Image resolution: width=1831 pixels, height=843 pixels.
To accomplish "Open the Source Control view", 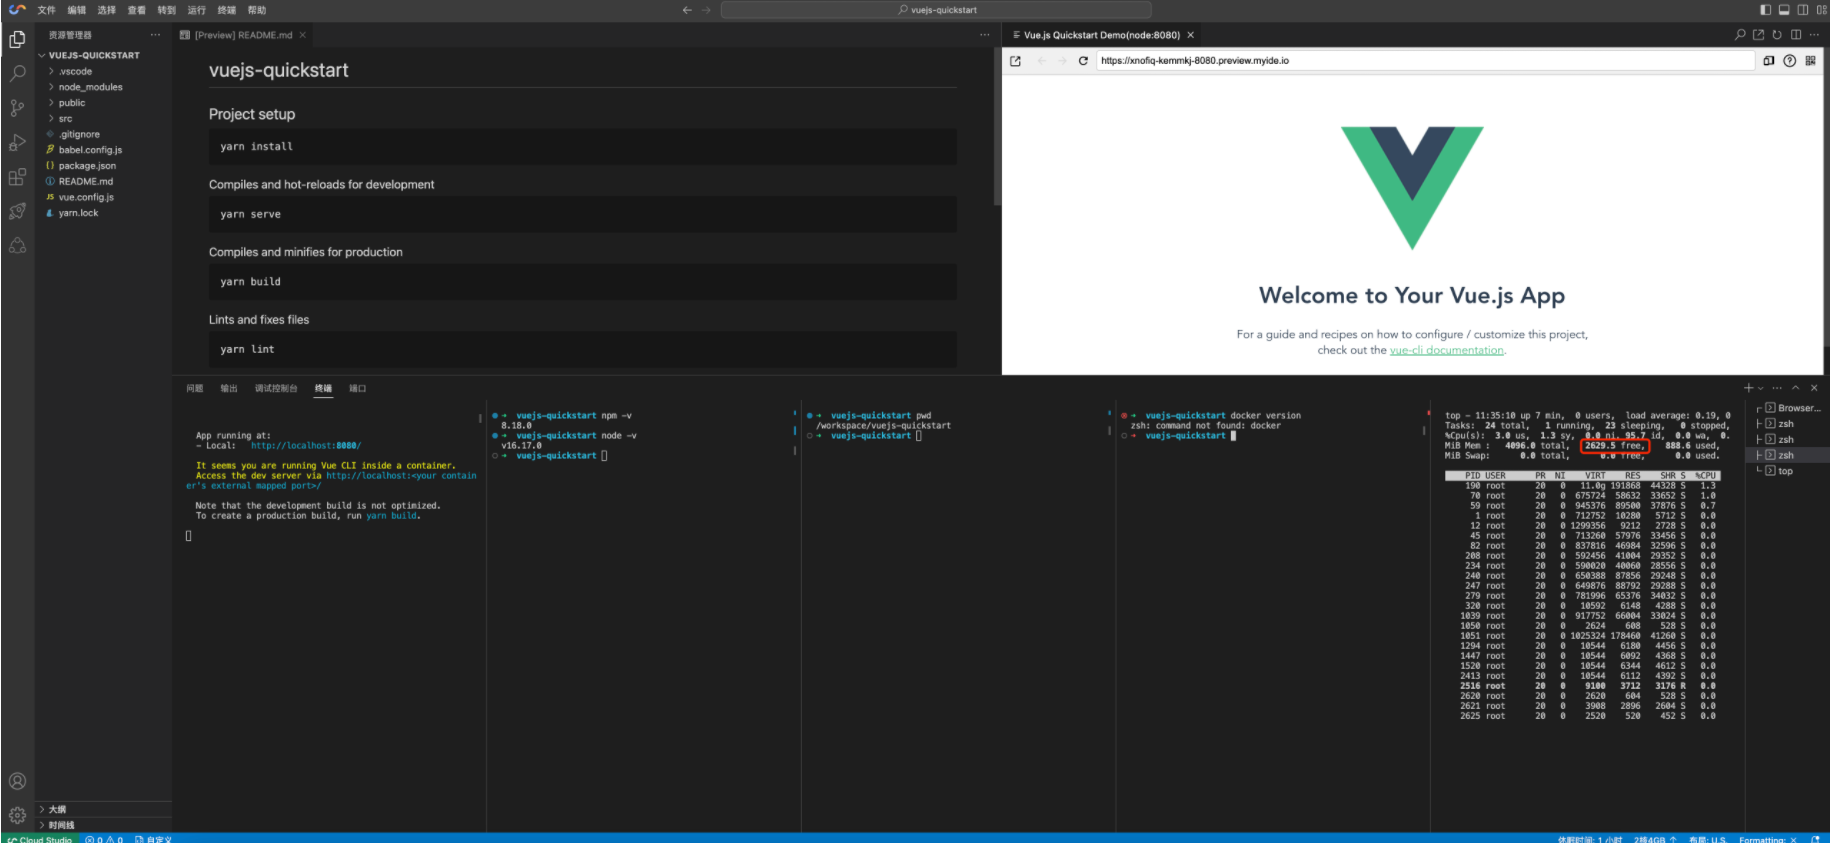I will 17,108.
